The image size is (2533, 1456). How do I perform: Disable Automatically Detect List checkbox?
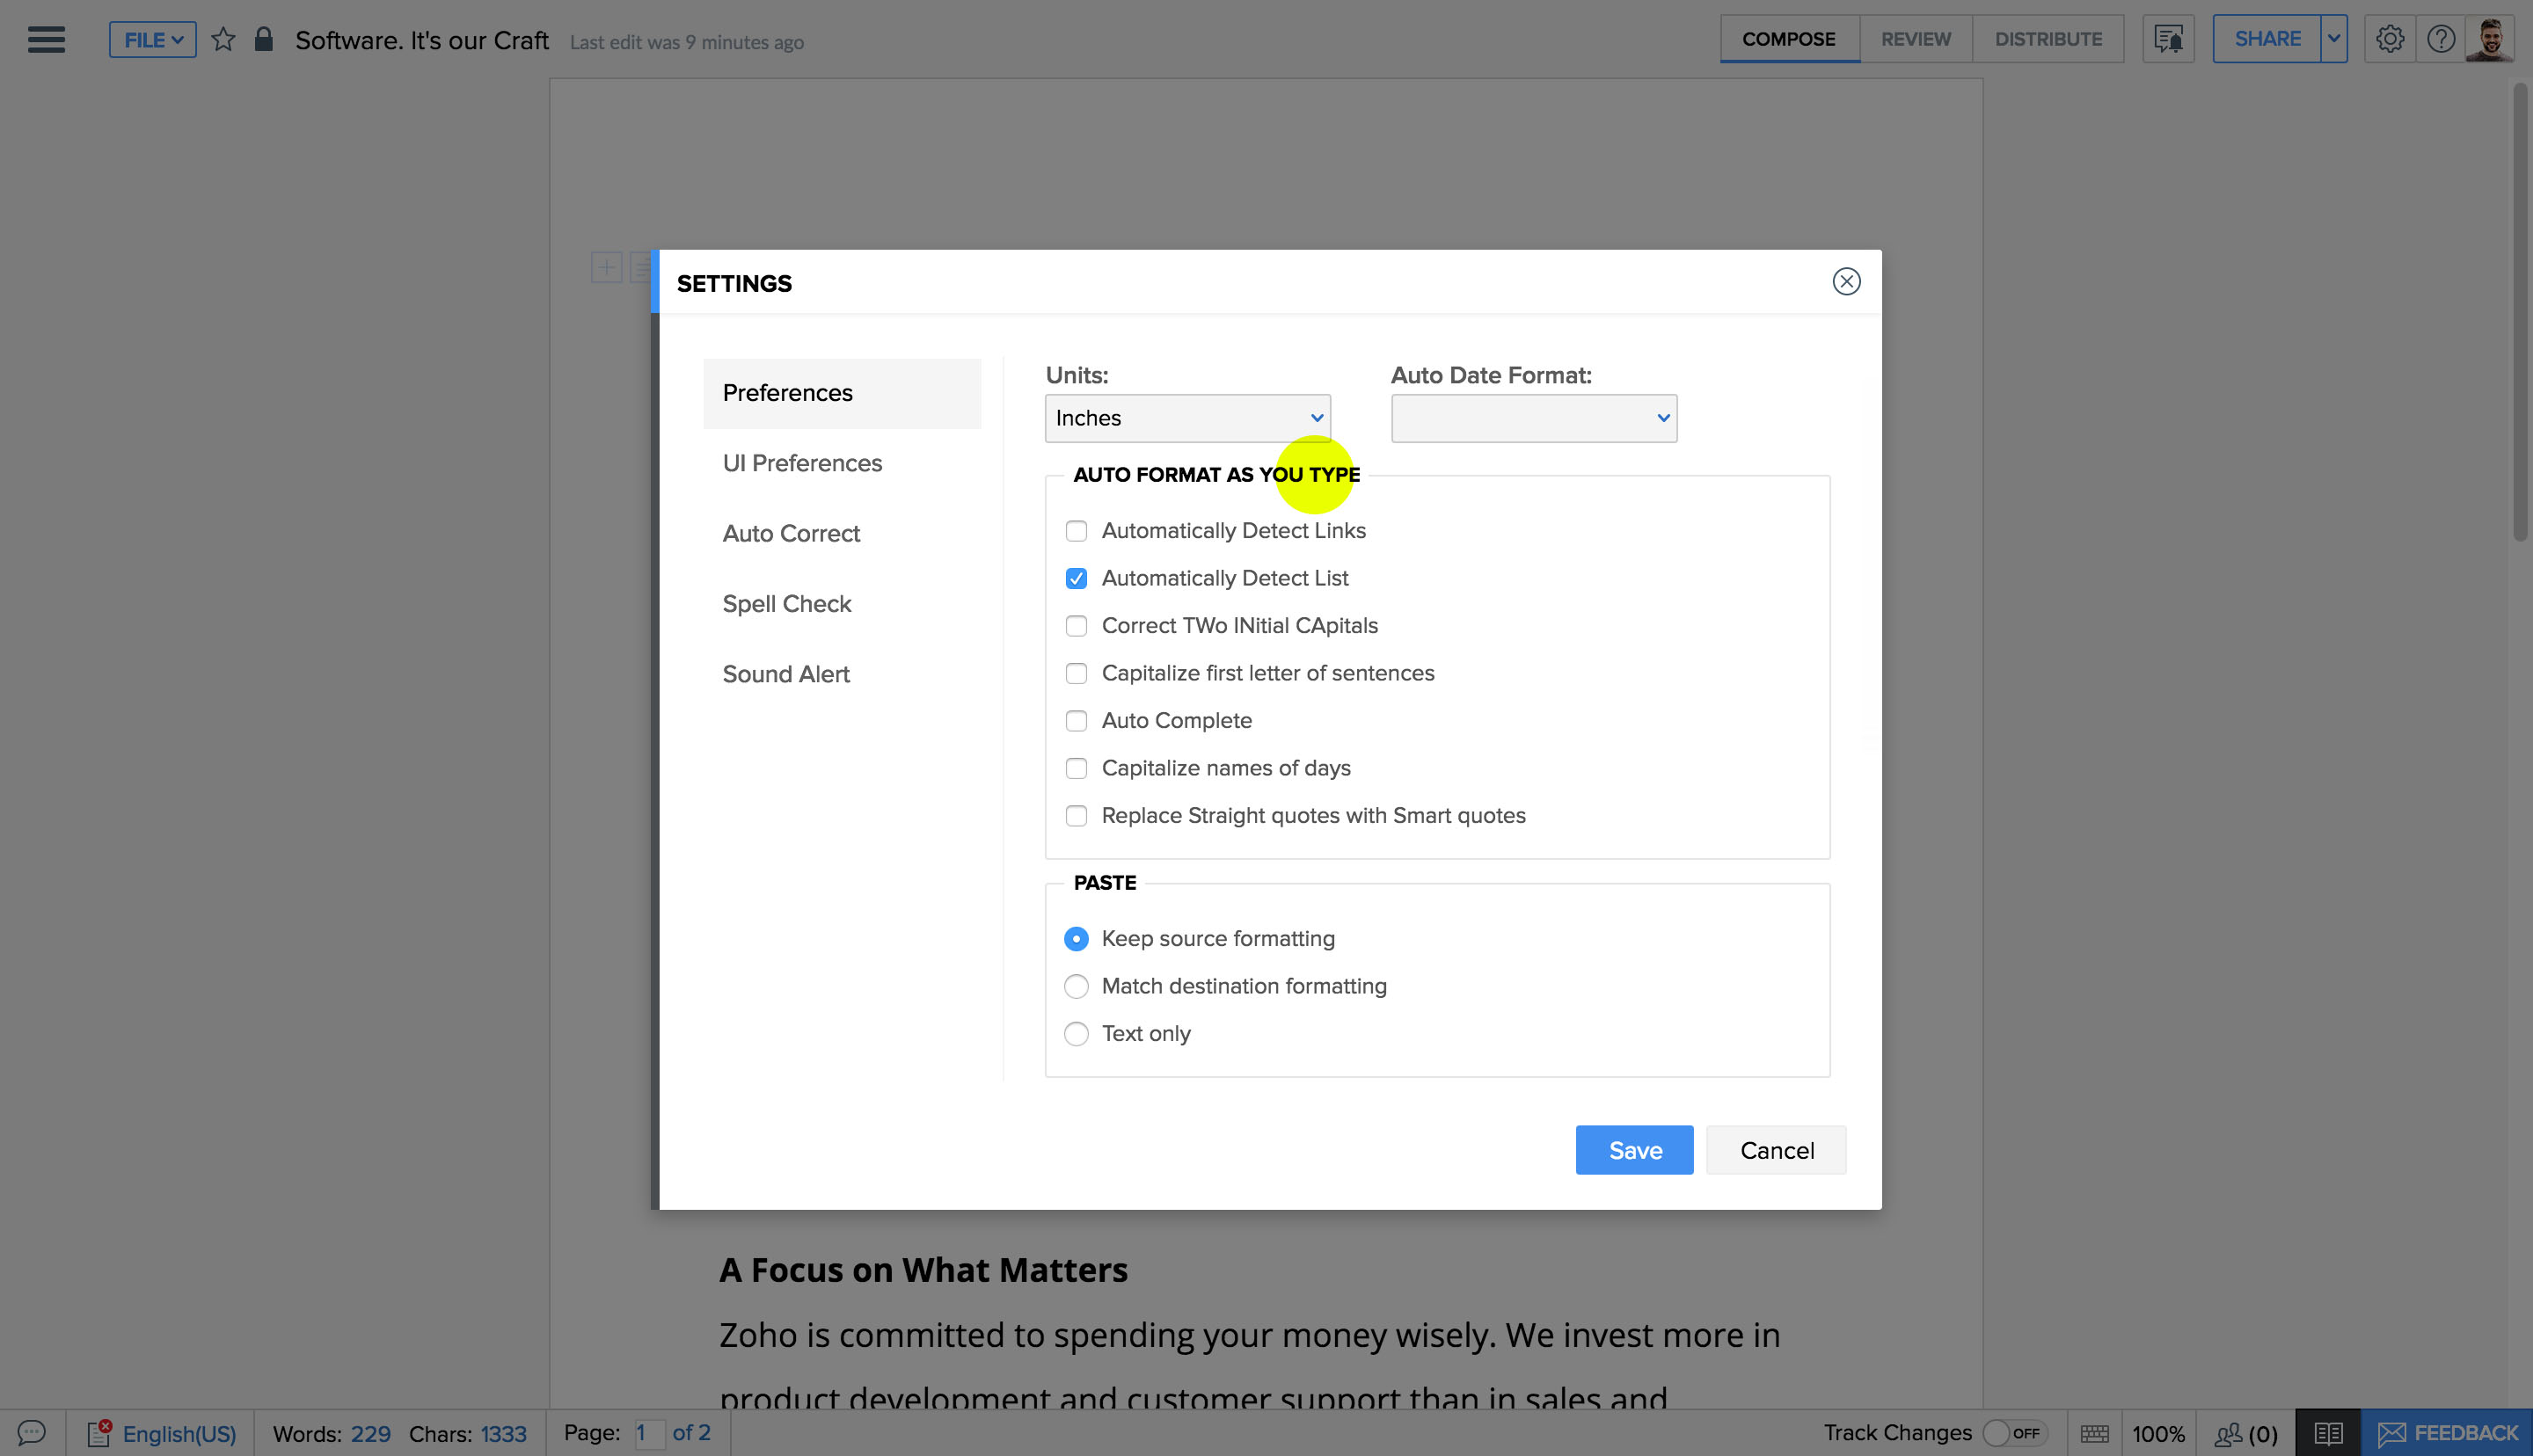coord(1077,578)
